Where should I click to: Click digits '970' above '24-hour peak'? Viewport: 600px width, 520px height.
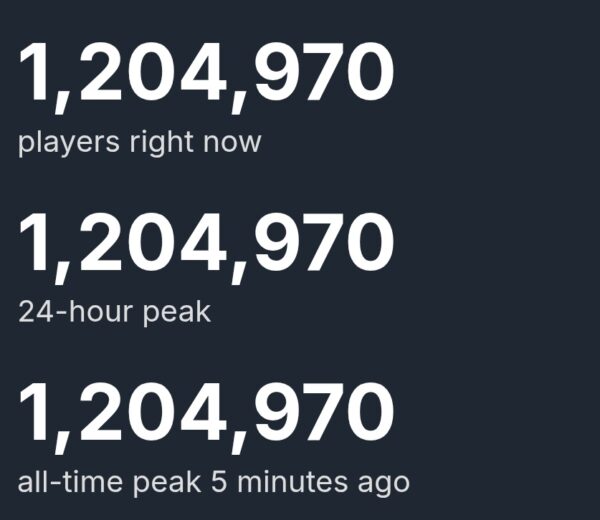click(323, 242)
